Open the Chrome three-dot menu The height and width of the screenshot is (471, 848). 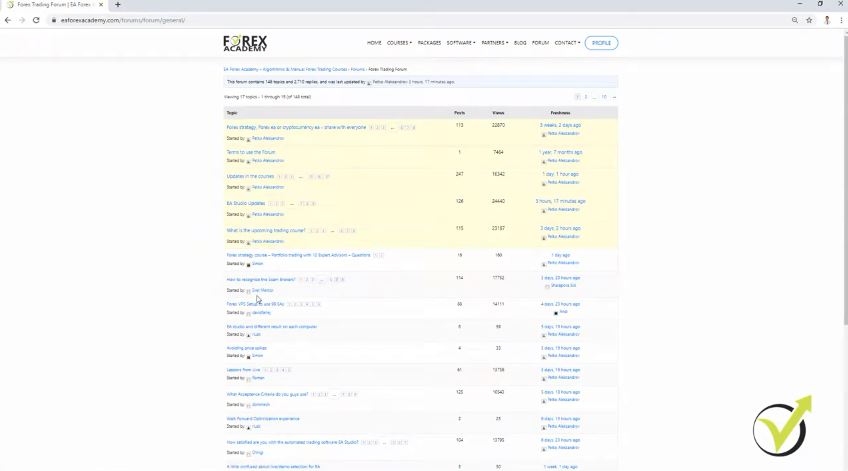coord(840,20)
